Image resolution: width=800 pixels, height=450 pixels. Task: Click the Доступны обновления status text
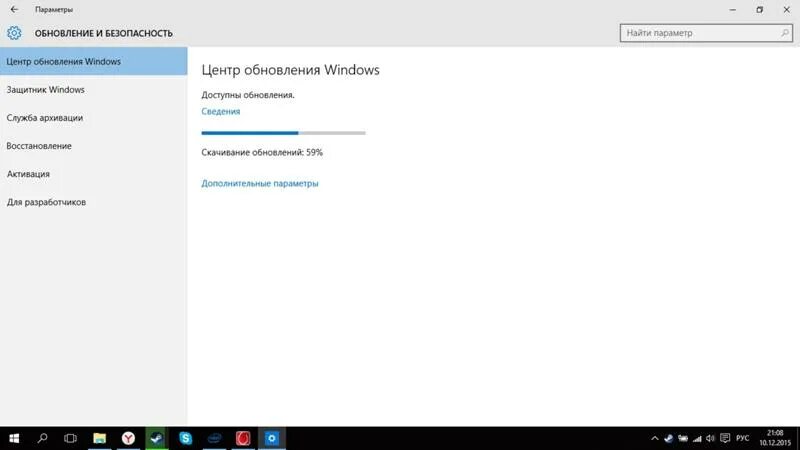247,95
